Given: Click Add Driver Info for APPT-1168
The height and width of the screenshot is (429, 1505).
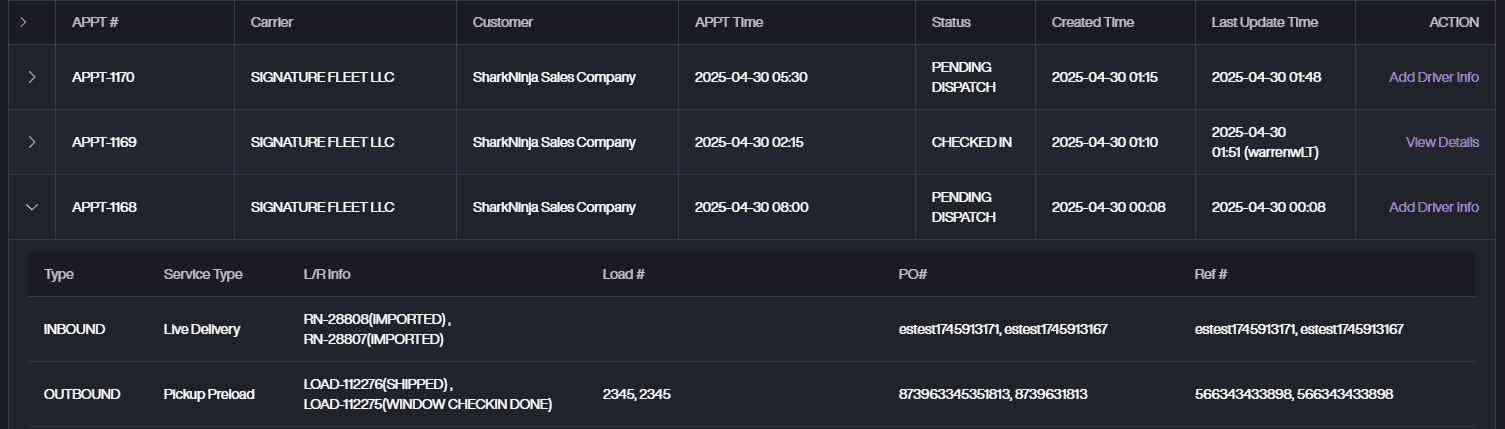Looking at the screenshot, I should [1433, 207].
